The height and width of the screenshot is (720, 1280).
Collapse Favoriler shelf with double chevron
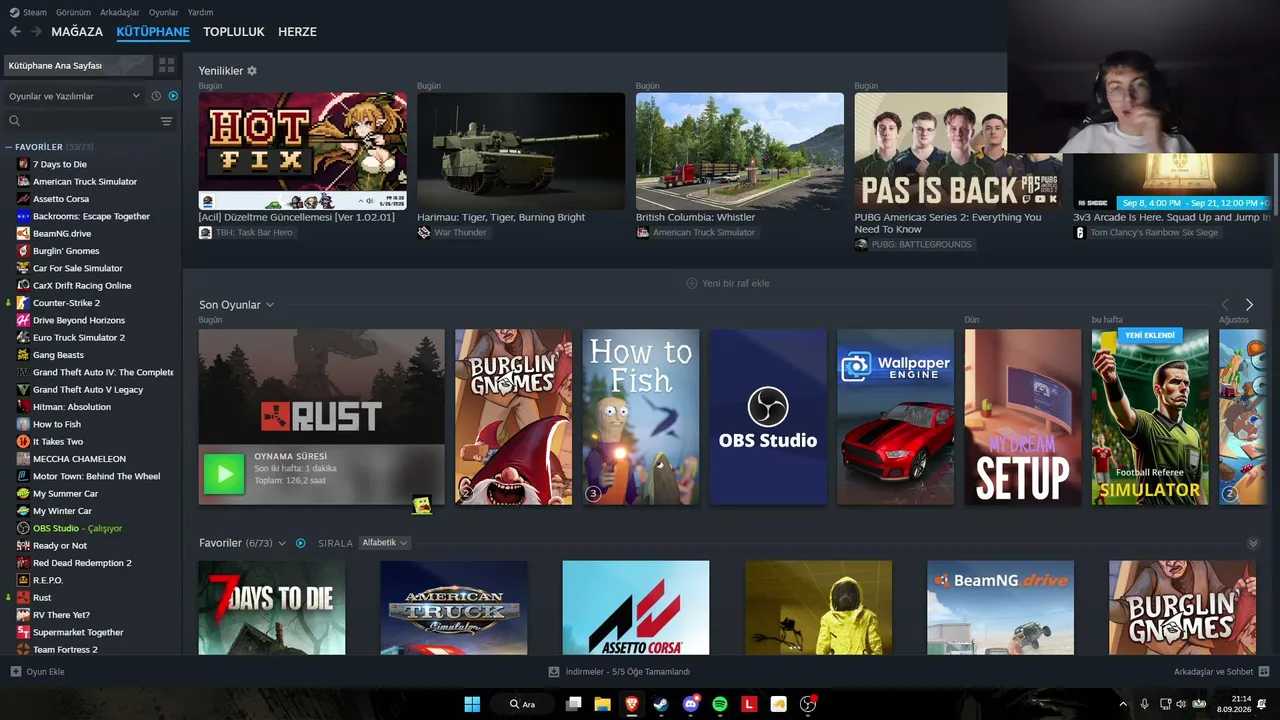click(x=1253, y=543)
